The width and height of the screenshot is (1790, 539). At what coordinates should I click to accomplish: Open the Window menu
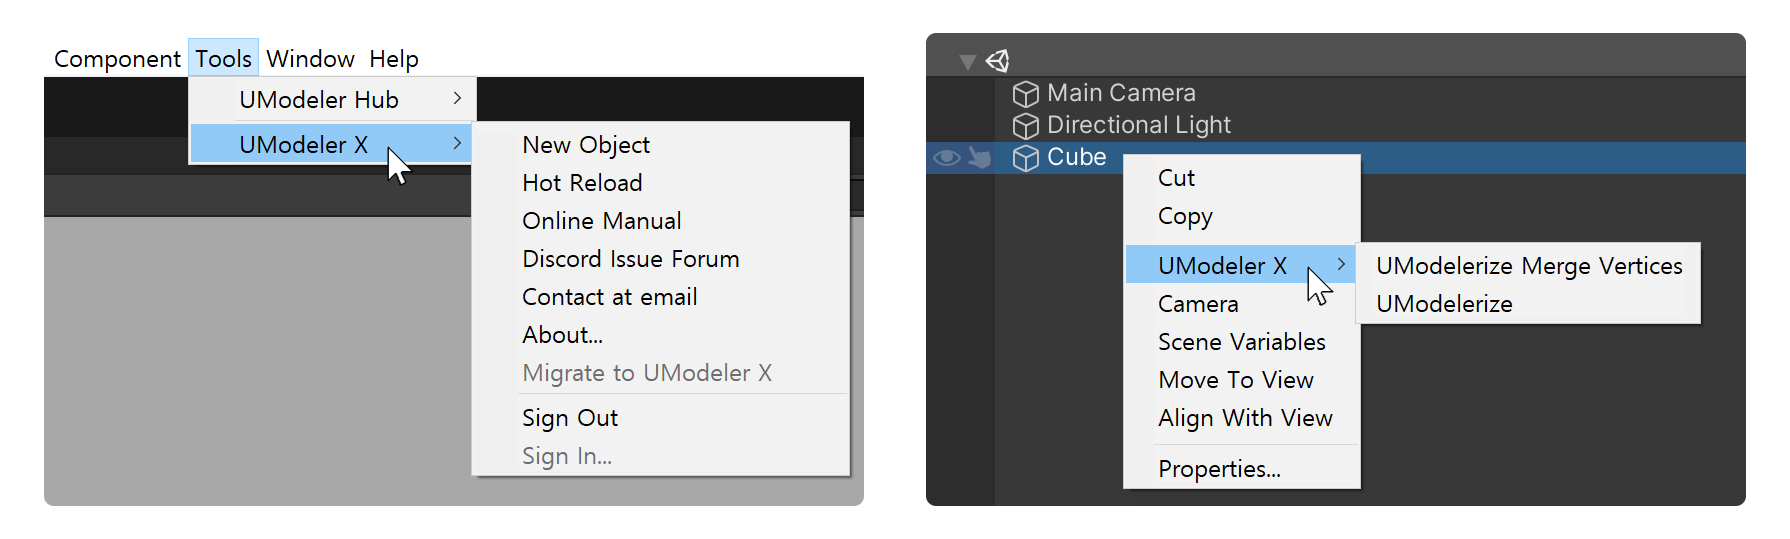pyautogui.click(x=310, y=59)
